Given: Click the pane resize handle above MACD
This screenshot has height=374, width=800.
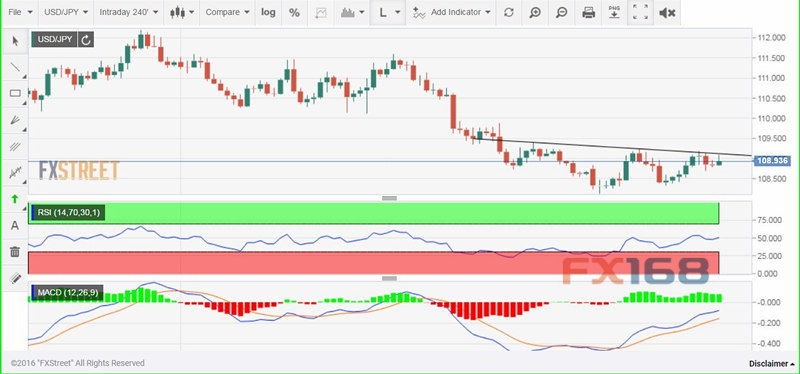Looking at the screenshot, I should click(x=389, y=278).
